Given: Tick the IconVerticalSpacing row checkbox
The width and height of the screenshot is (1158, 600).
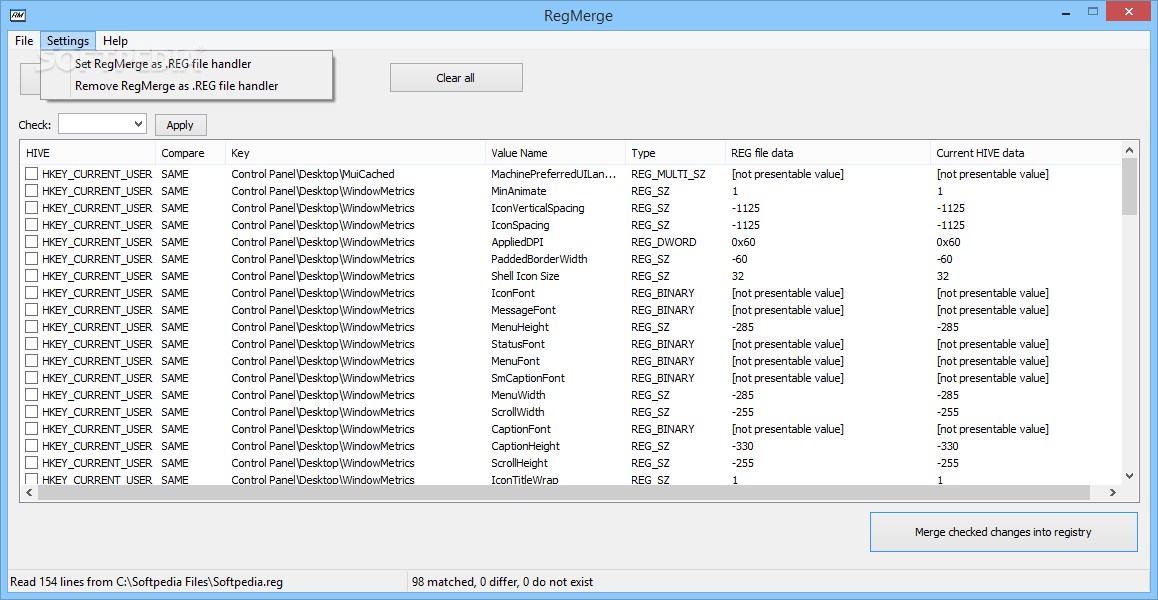Looking at the screenshot, I should [32, 208].
